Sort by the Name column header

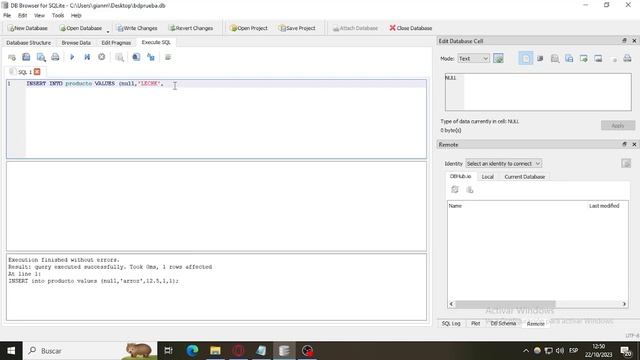455,206
